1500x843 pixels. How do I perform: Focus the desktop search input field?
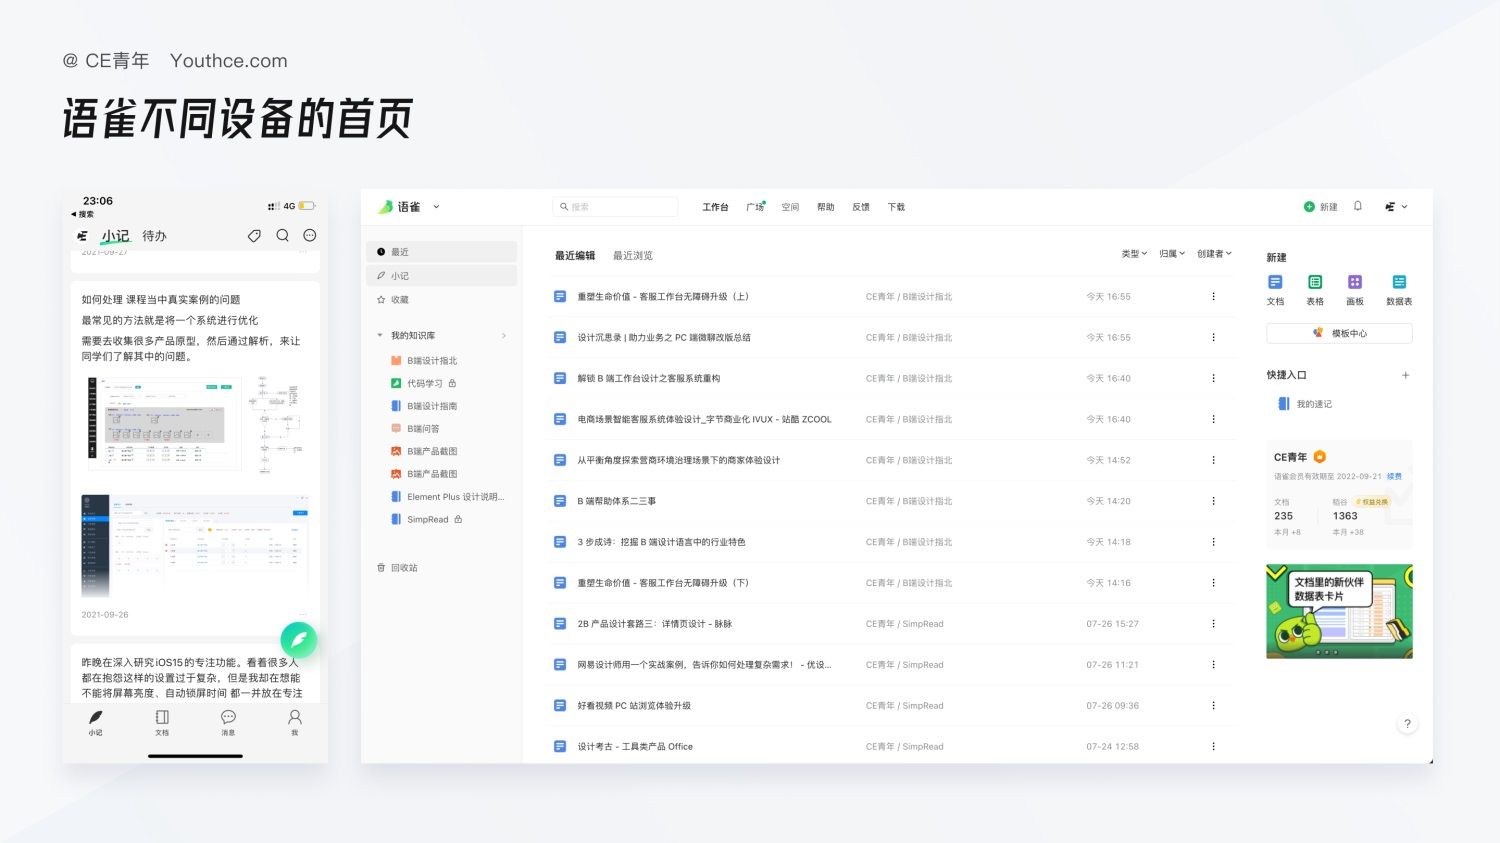click(x=615, y=207)
